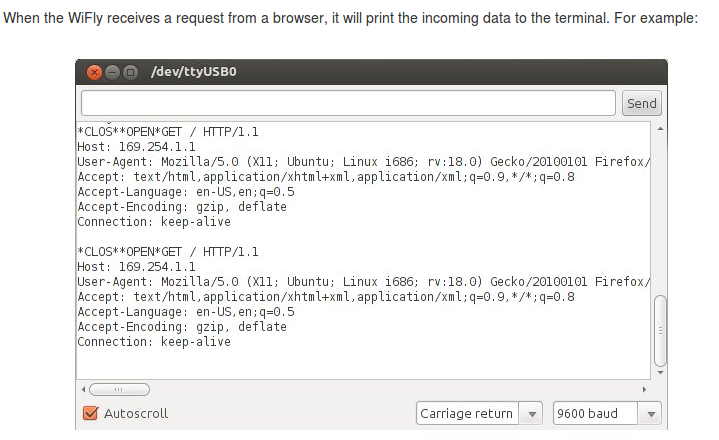Click the /dev/ttyUSB0 title bar text

(193, 72)
